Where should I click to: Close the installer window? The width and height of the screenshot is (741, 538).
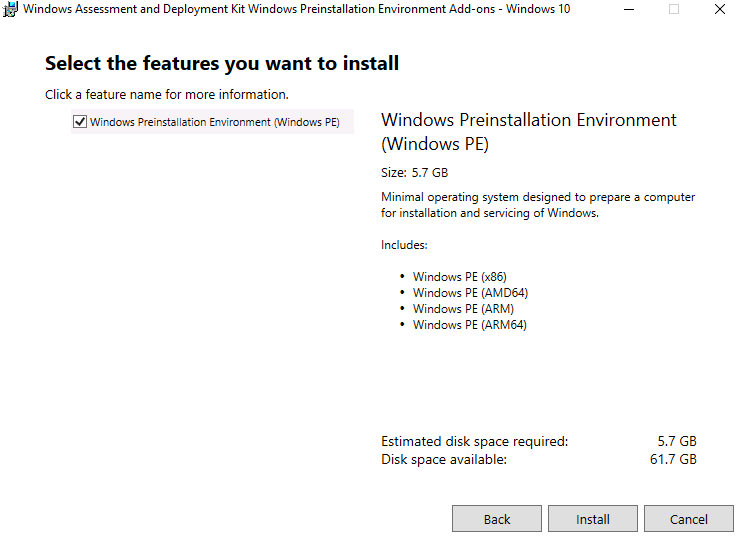click(x=720, y=9)
